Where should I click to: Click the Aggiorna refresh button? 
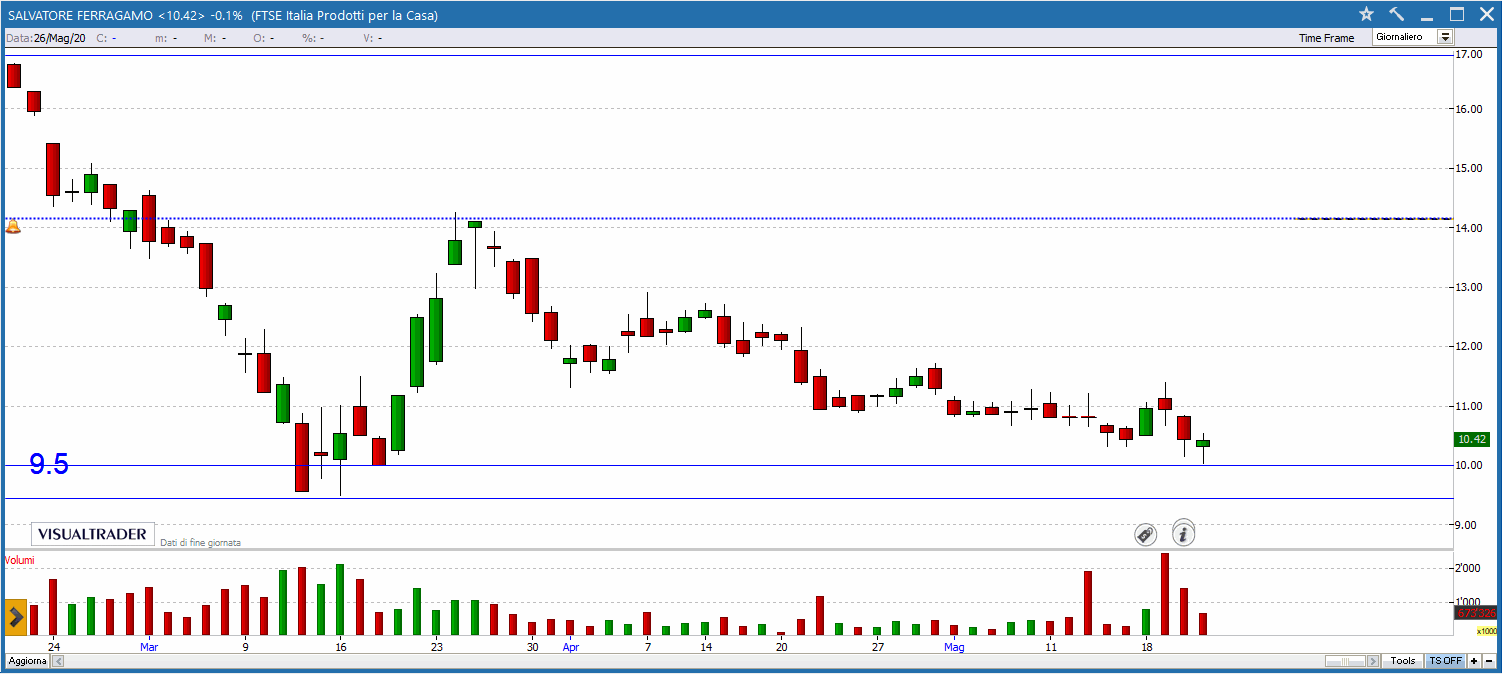coord(27,661)
